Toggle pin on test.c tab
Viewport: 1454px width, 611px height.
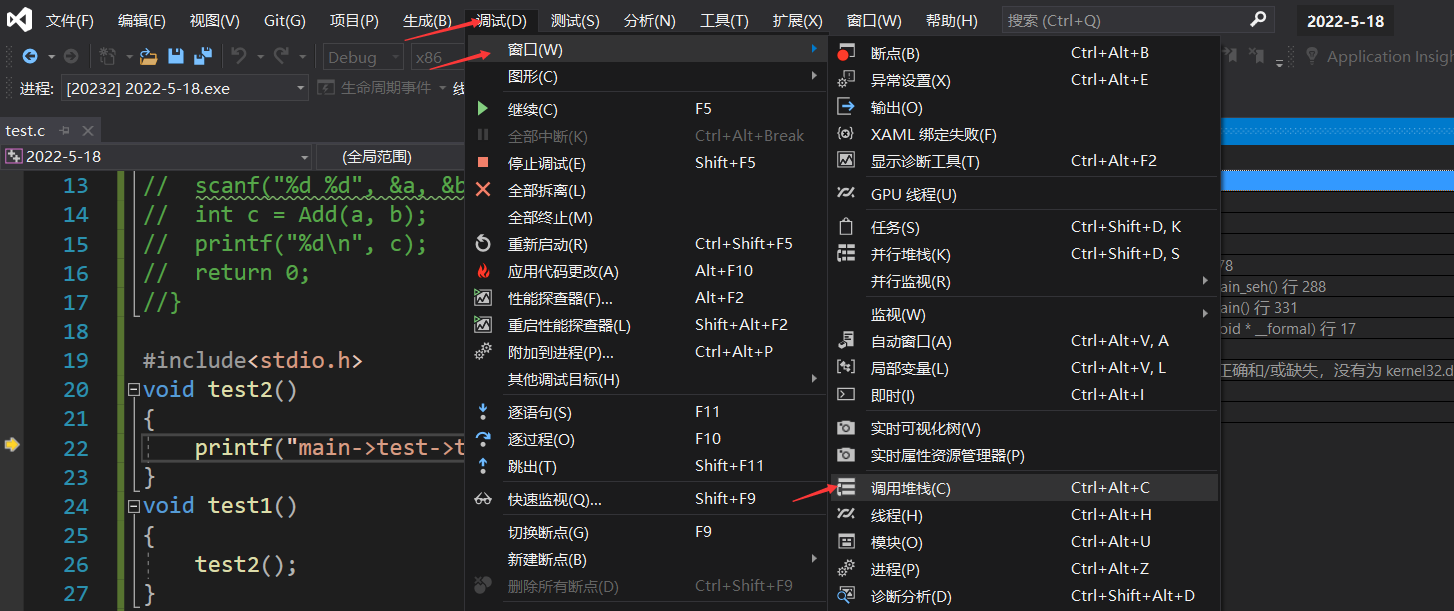65,131
